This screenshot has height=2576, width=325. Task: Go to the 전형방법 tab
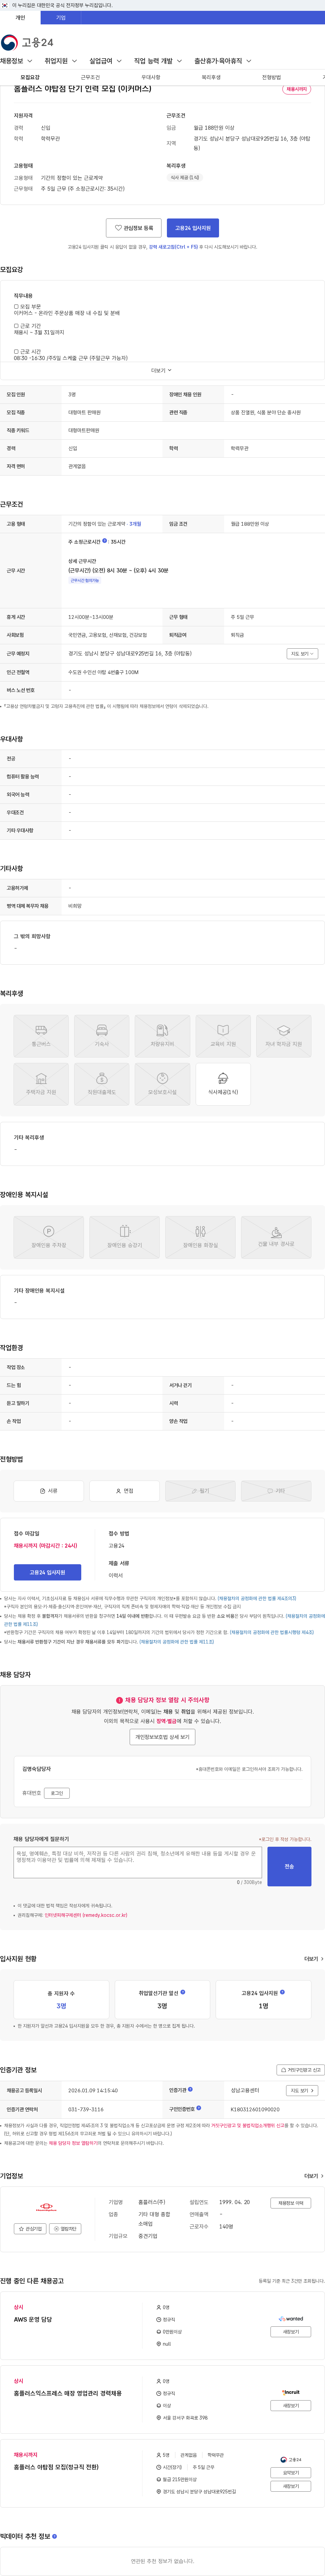(x=271, y=77)
